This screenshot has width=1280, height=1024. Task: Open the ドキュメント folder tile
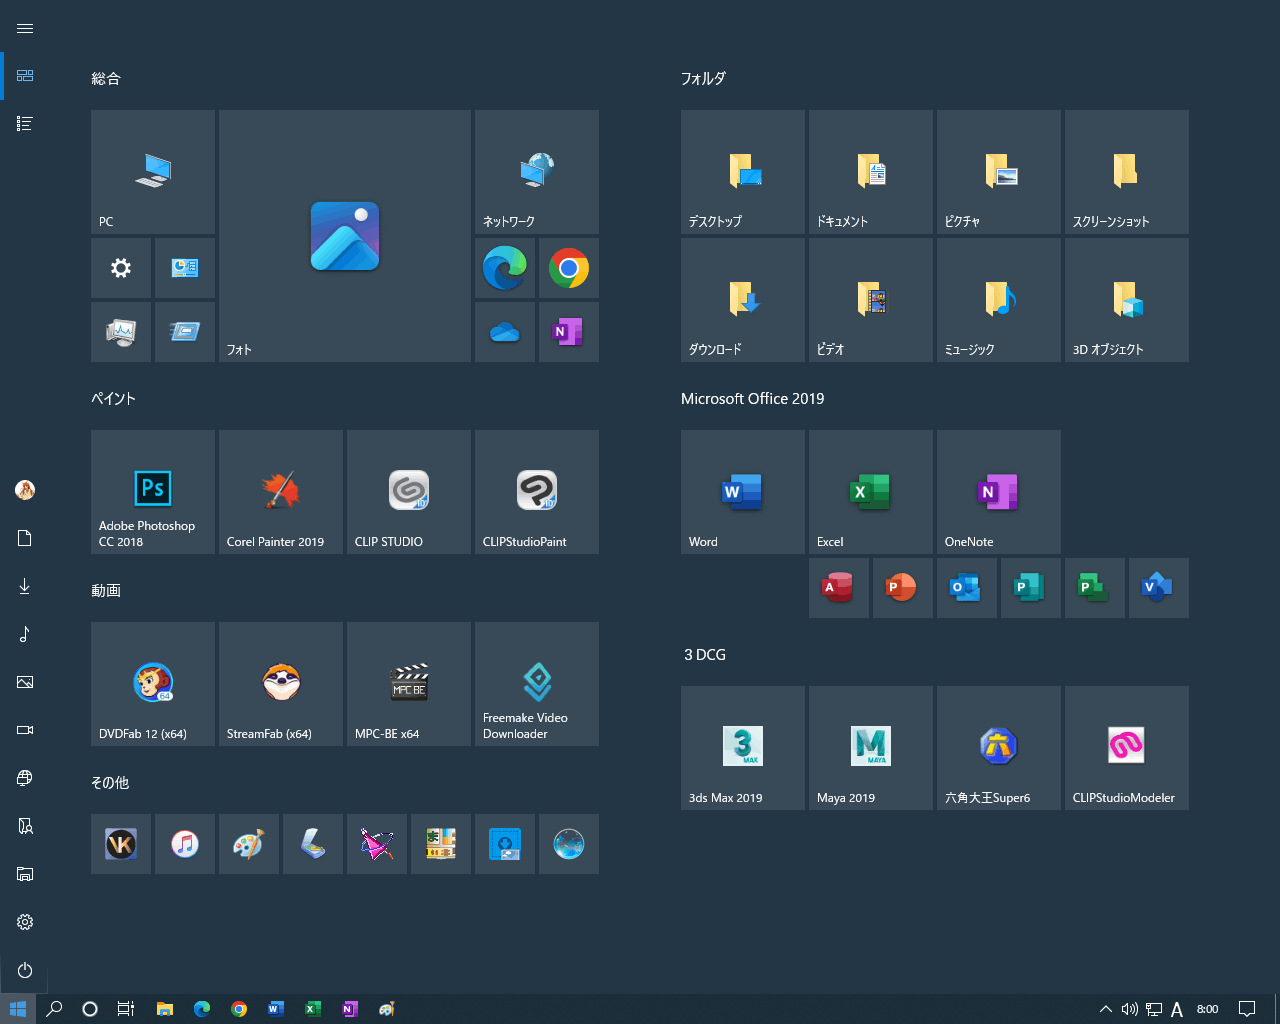click(x=871, y=172)
